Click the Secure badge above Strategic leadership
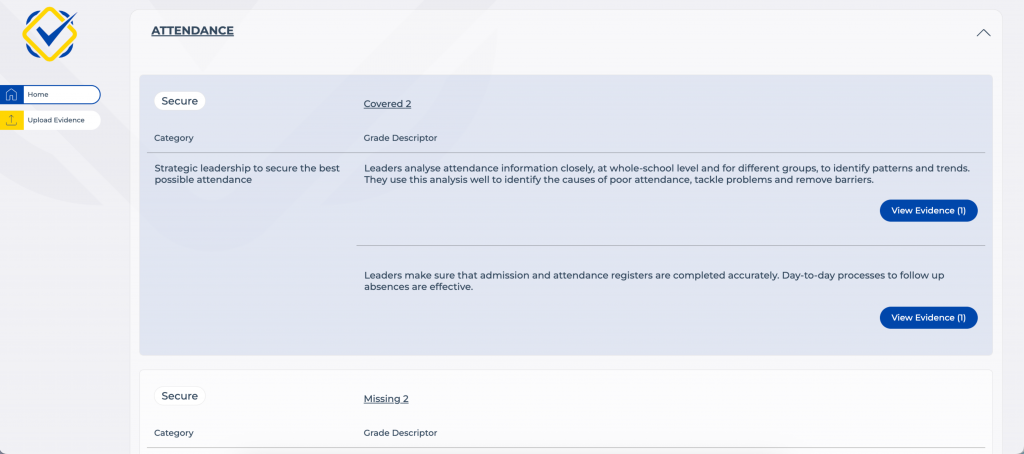 pyautogui.click(x=180, y=101)
